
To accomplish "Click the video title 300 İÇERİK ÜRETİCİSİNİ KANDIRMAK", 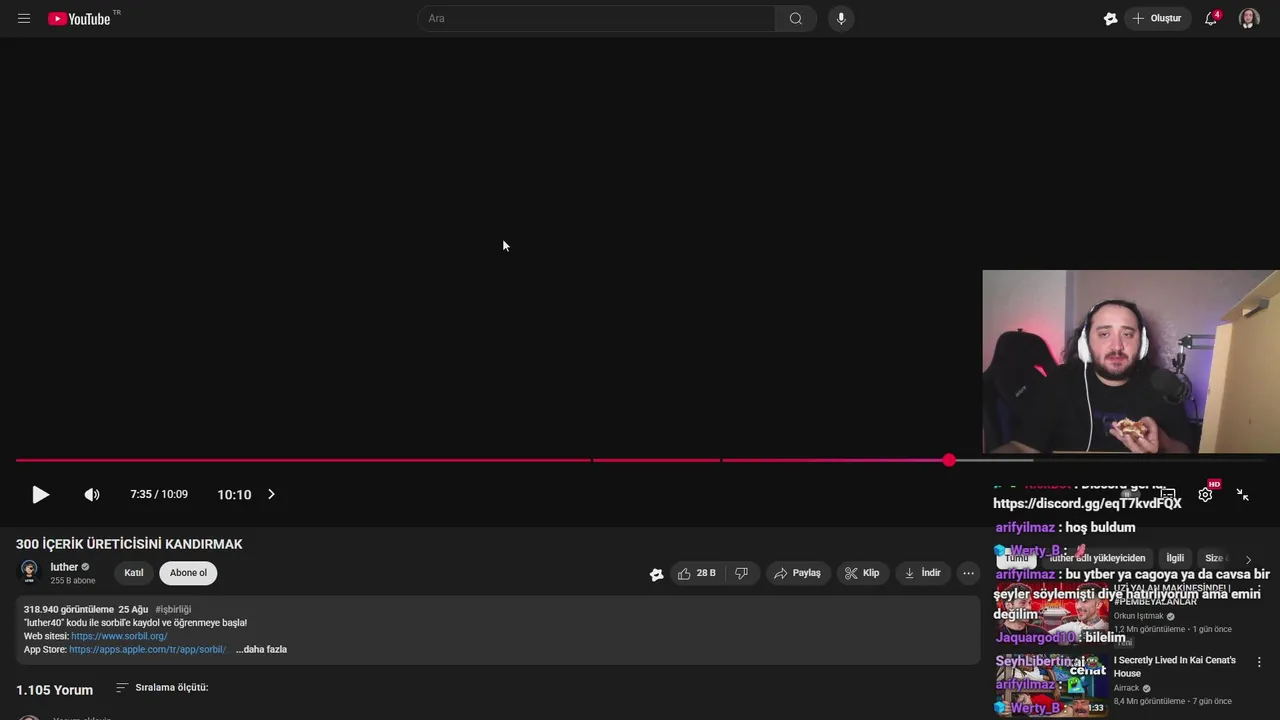I will point(129,544).
